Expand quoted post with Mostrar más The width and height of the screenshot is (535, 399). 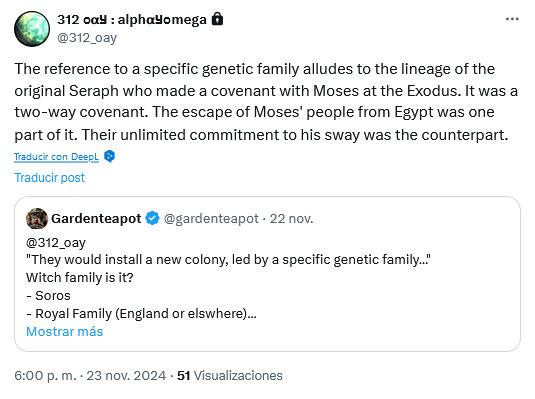click(64, 331)
